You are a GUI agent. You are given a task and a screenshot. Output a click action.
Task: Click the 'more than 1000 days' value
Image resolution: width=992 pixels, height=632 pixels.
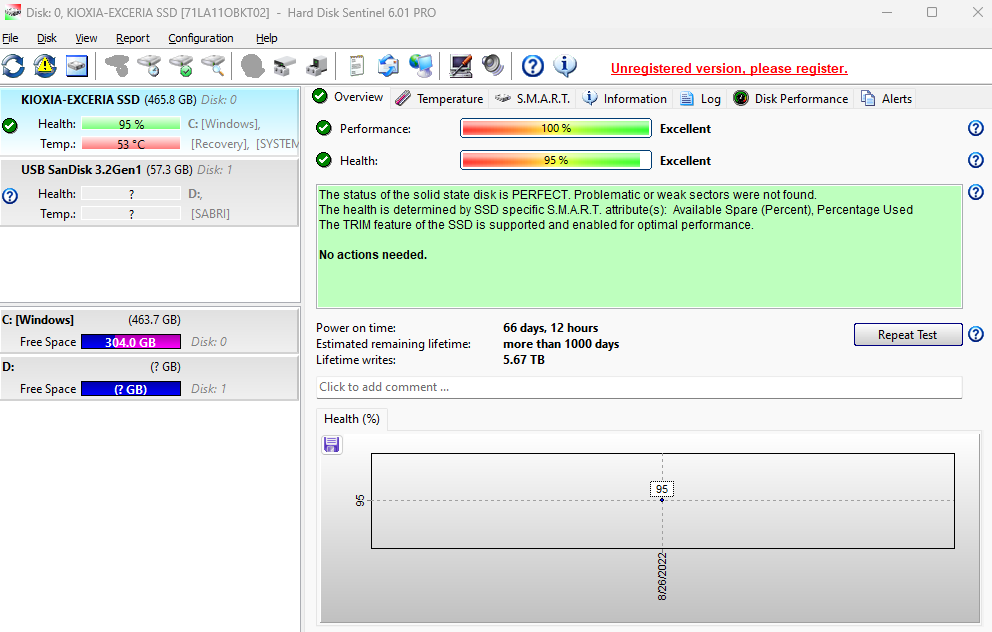click(561, 344)
